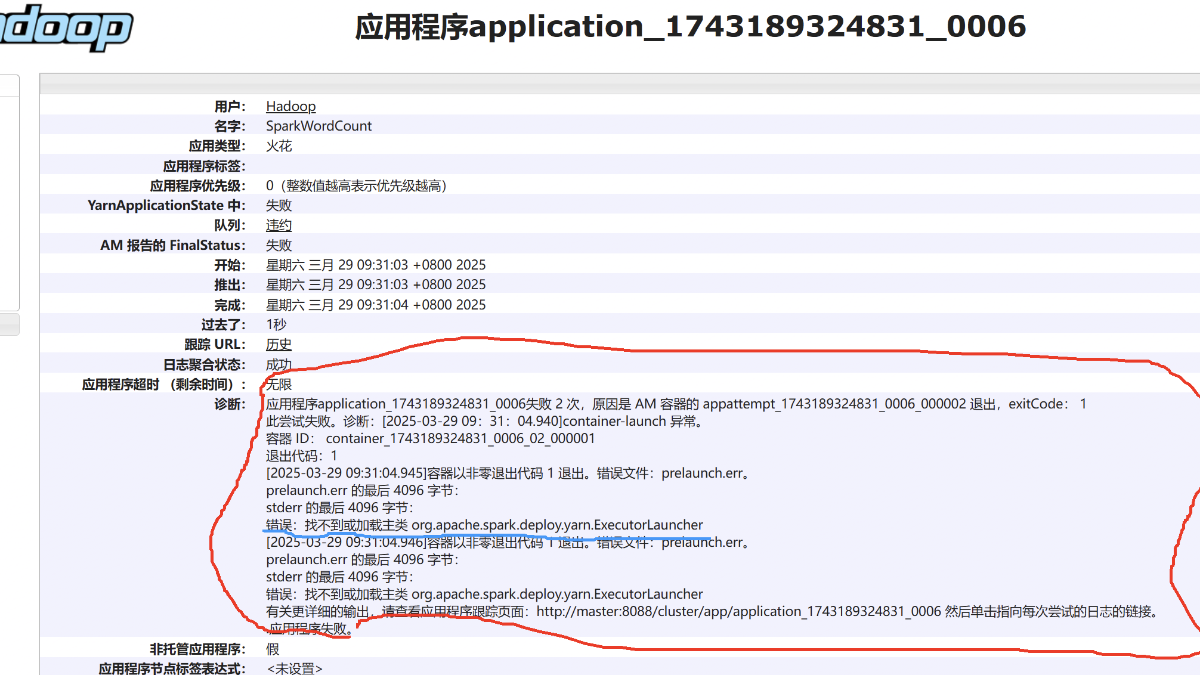Click the 1秒 elapsed time value

click(276, 325)
